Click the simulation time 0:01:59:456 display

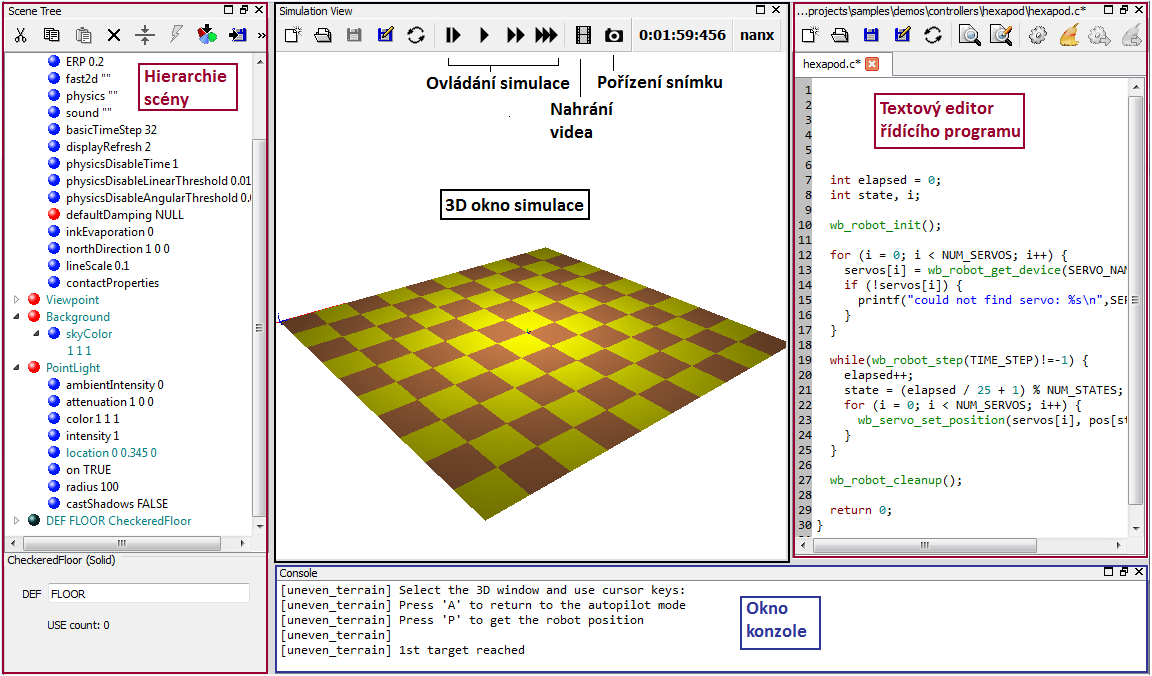pos(683,35)
